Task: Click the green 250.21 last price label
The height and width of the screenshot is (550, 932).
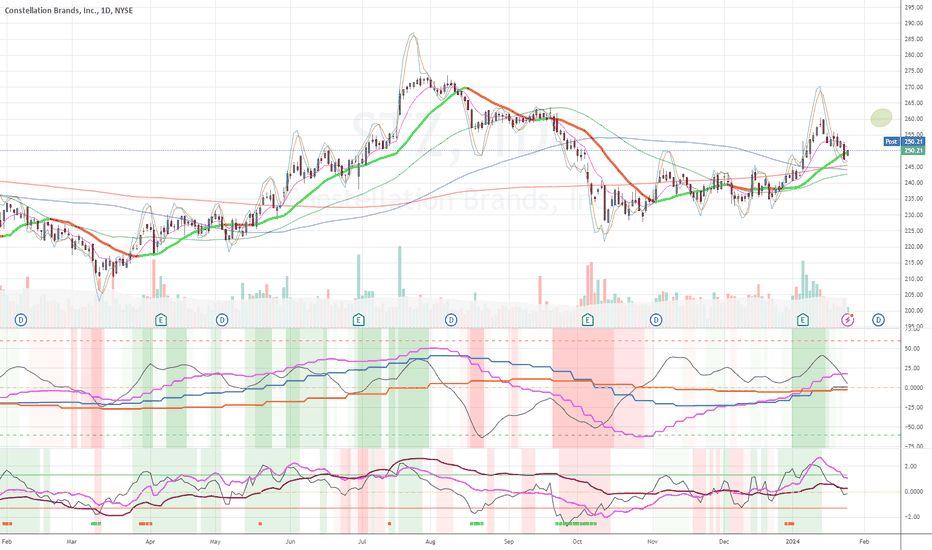Action: [x=913, y=150]
